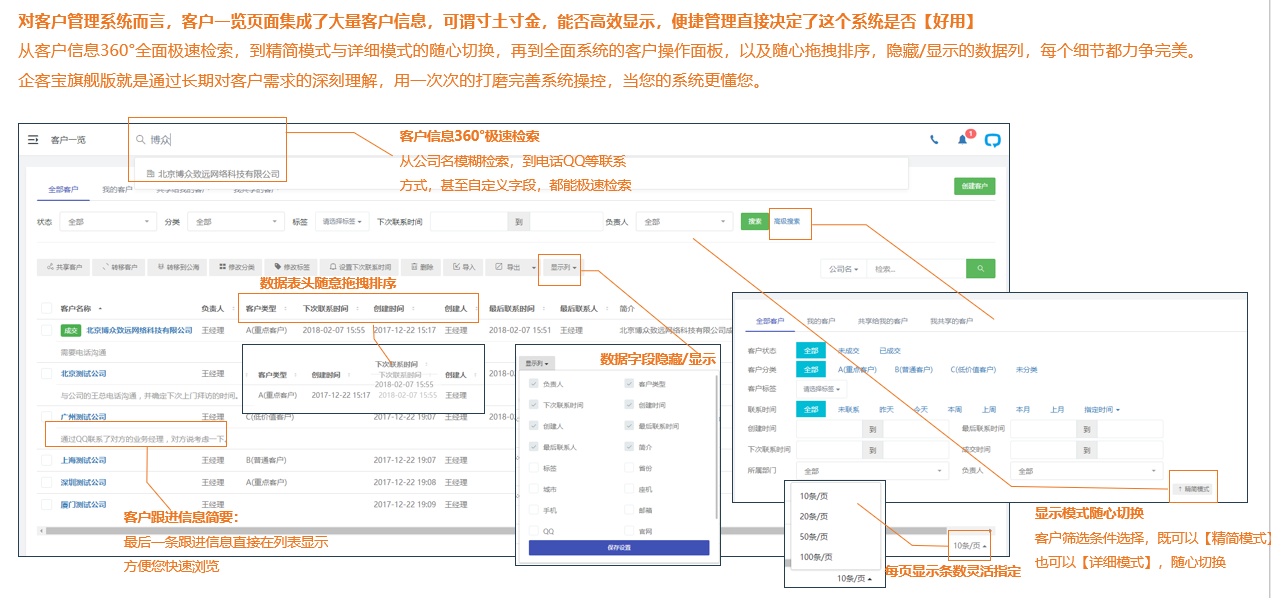Click the 精简模式 button
This screenshot has width=1271, height=598.
1193,489
